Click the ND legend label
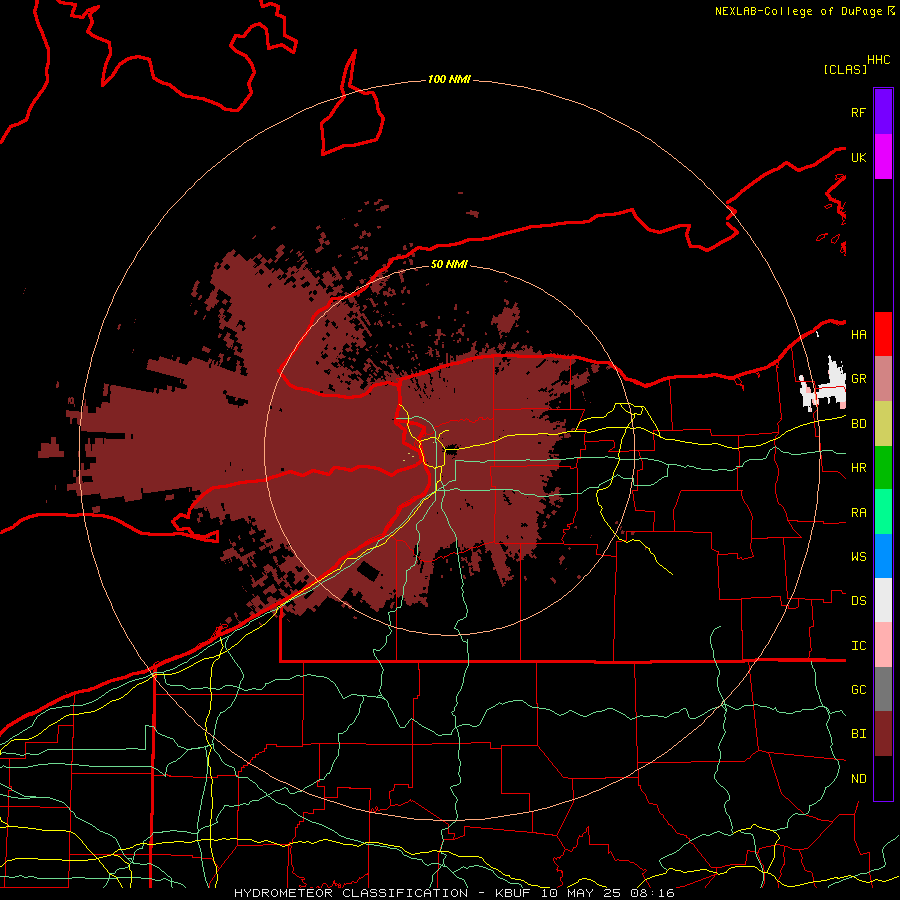The width and height of the screenshot is (900, 900). tap(858, 778)
